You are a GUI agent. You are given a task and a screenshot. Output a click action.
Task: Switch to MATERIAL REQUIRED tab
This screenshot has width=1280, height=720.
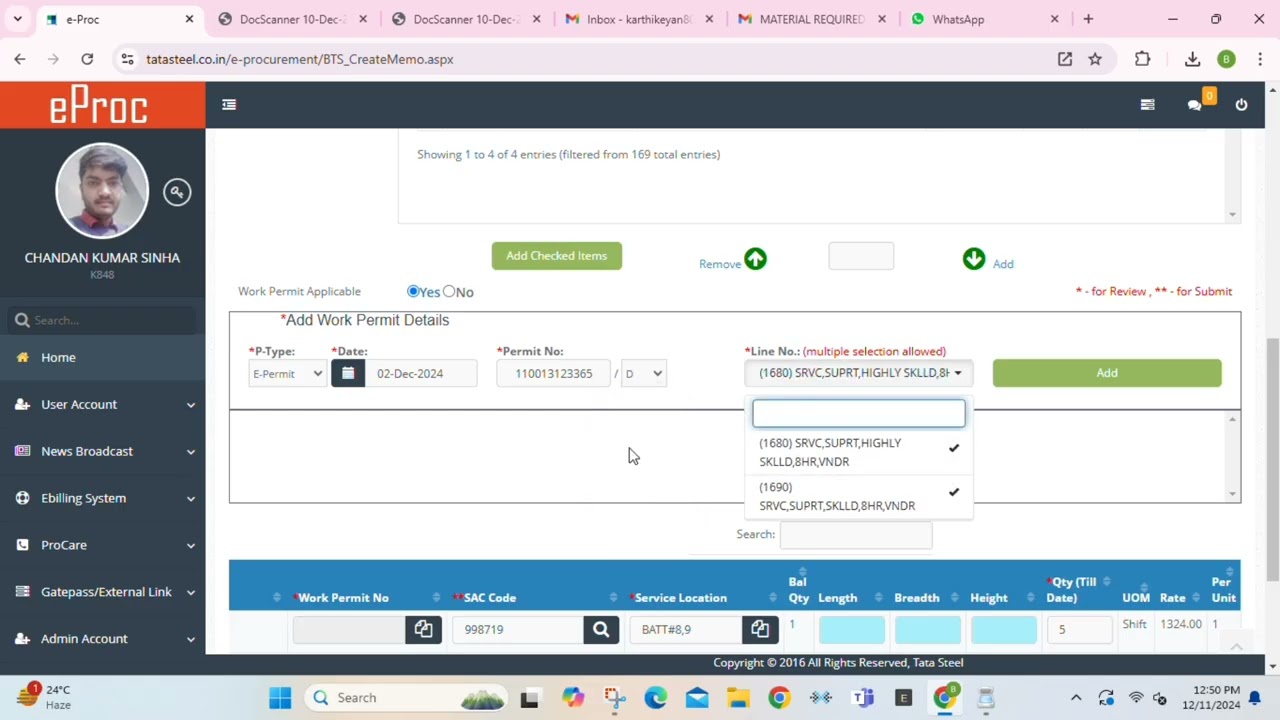(x=811, y=19)
